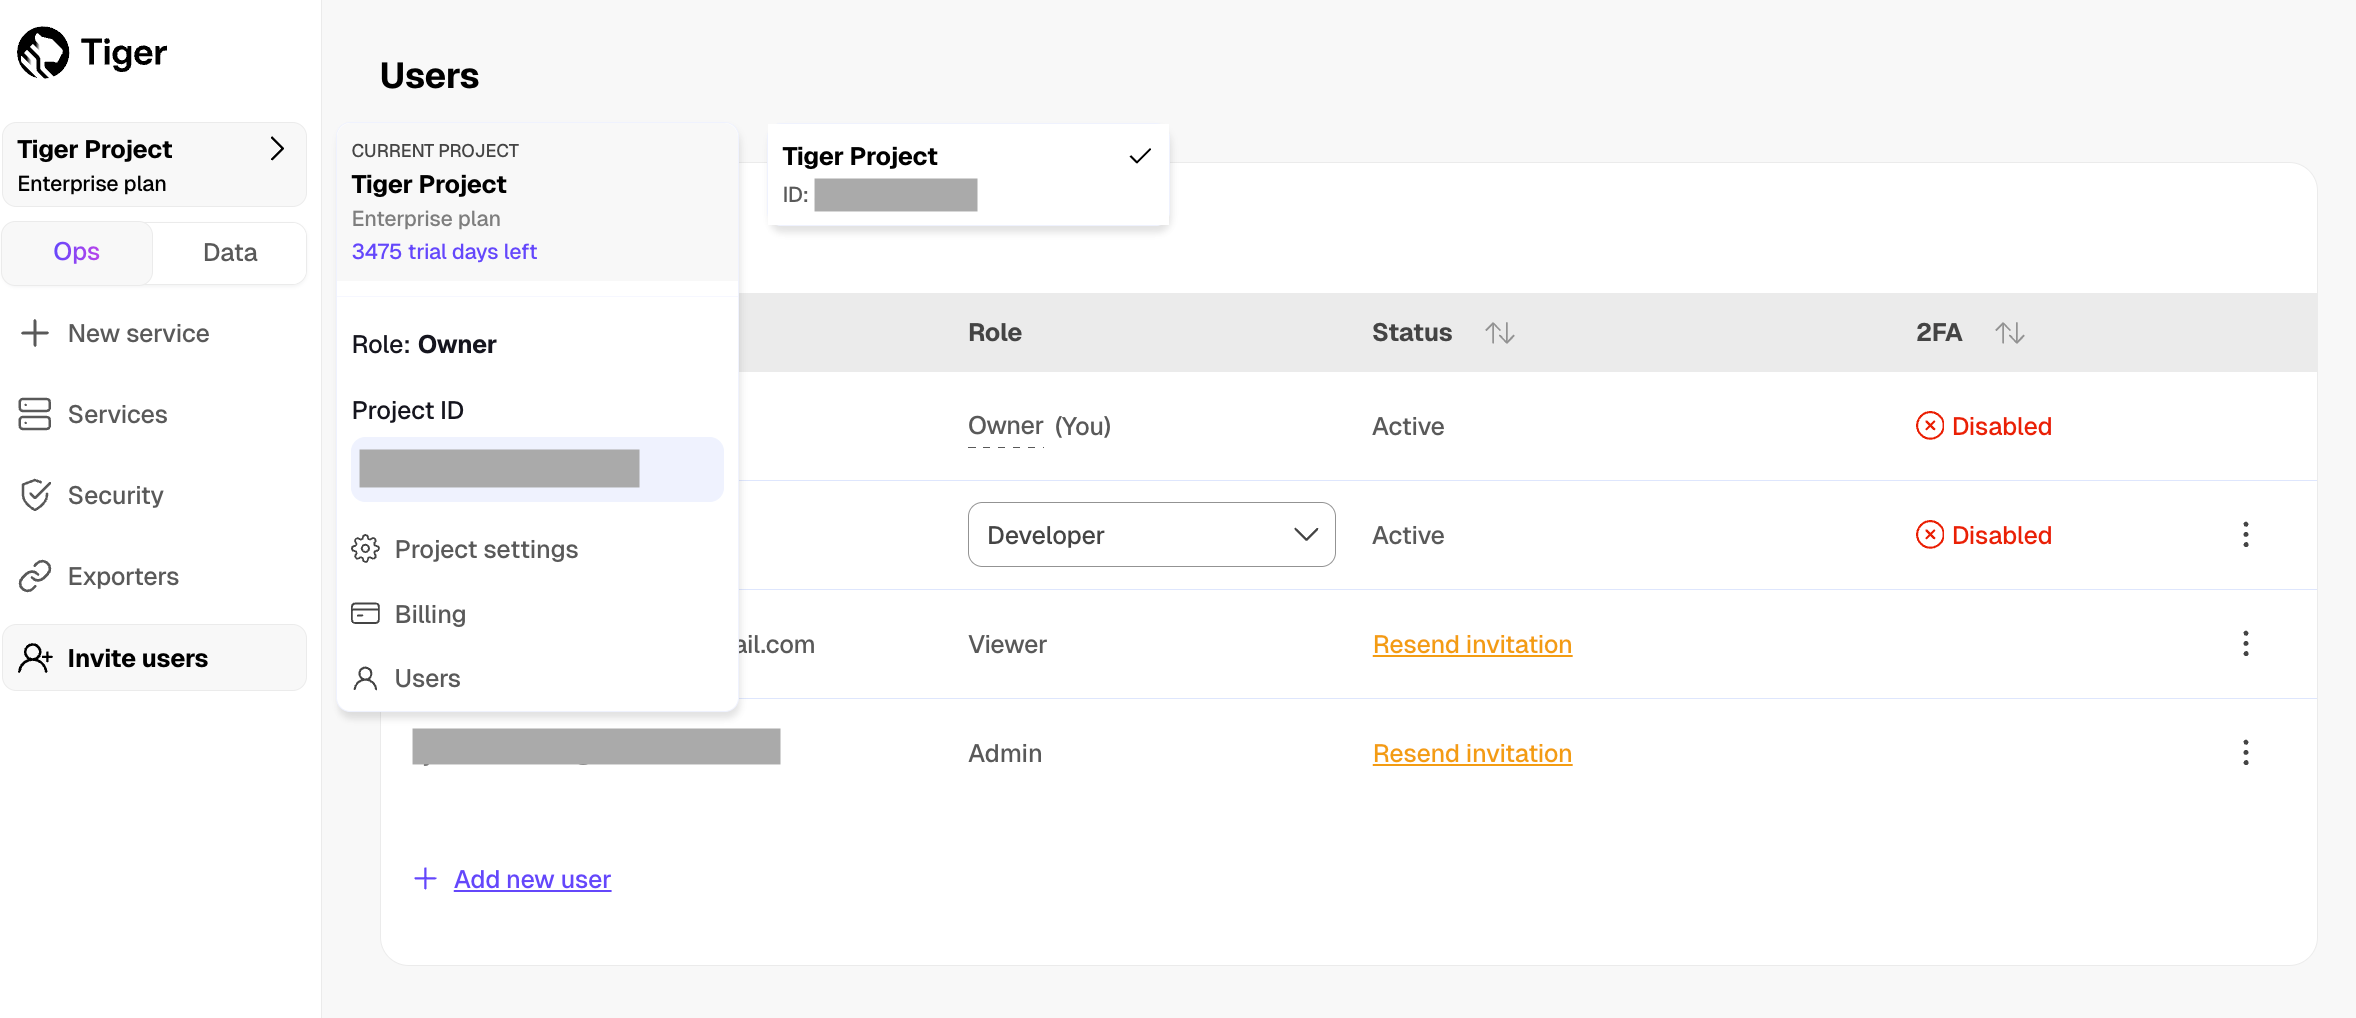
Task: Open Services from the sidebar icon
Action: (35, 414)
